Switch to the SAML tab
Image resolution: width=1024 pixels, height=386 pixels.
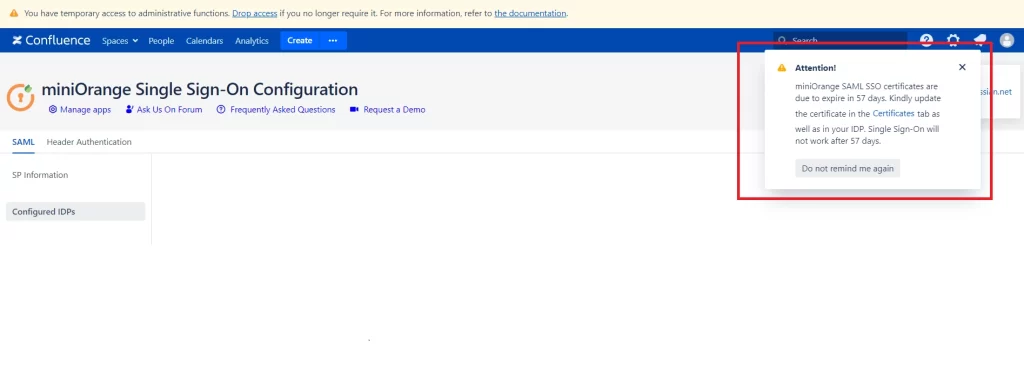24,142
